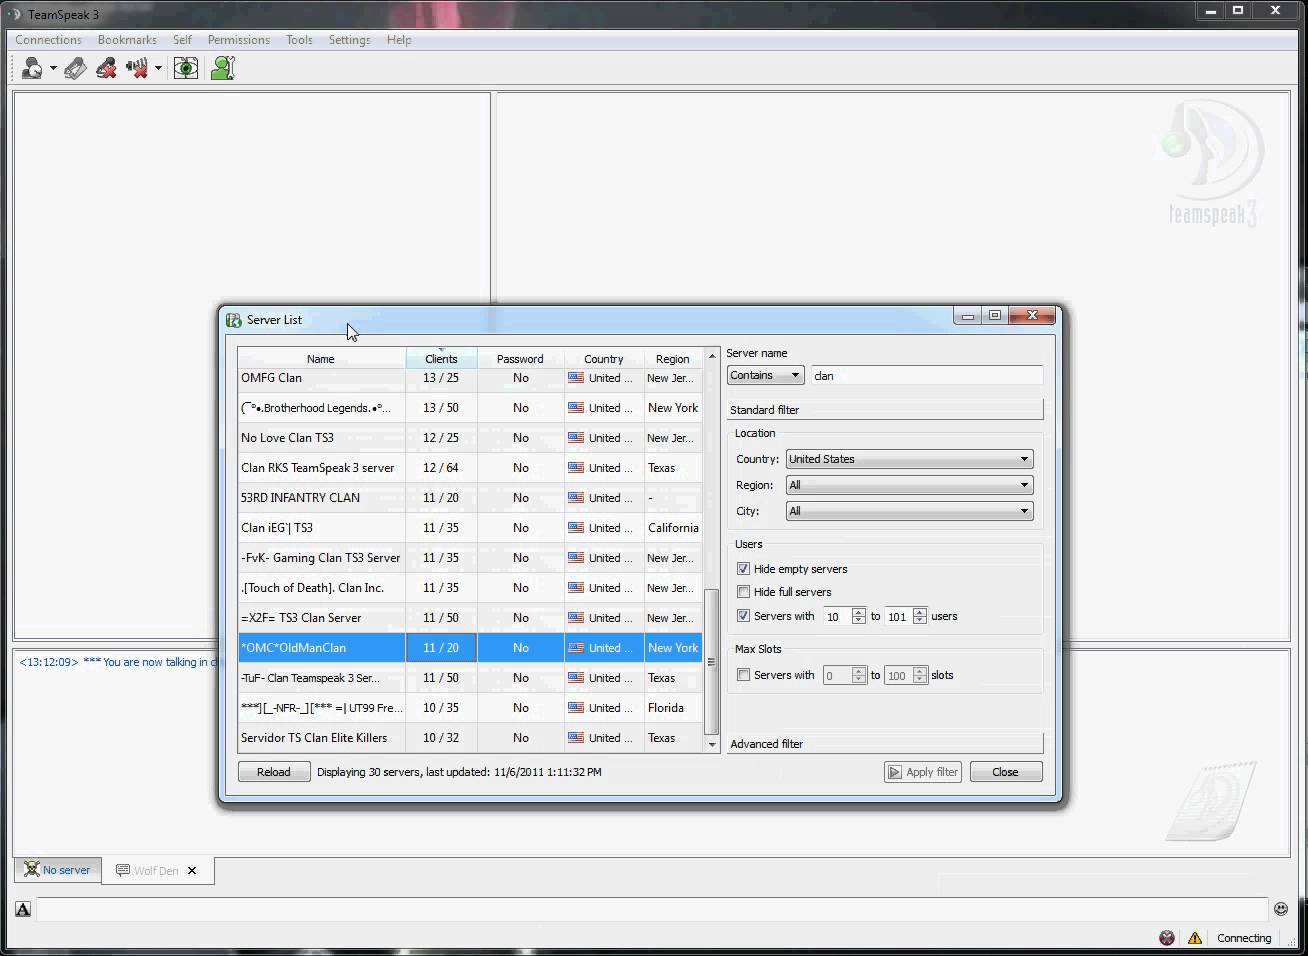Click the server list vertical scrollbar thumb
This screenshot has height=956, width=1308.
point(712,661)
